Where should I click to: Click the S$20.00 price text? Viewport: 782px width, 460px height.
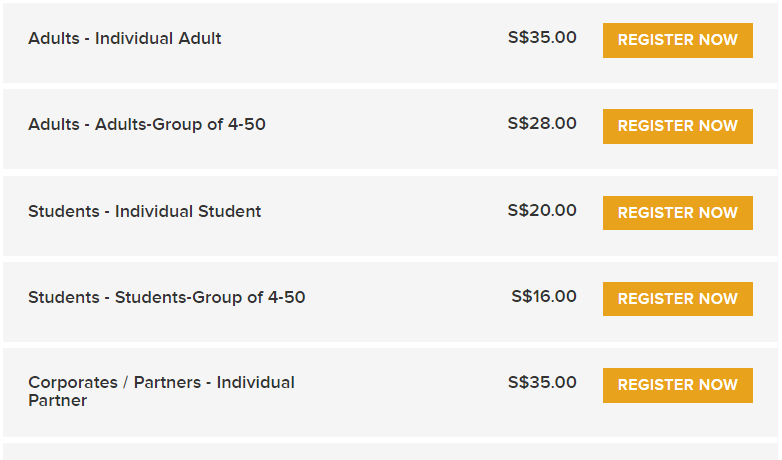point(542,210)
